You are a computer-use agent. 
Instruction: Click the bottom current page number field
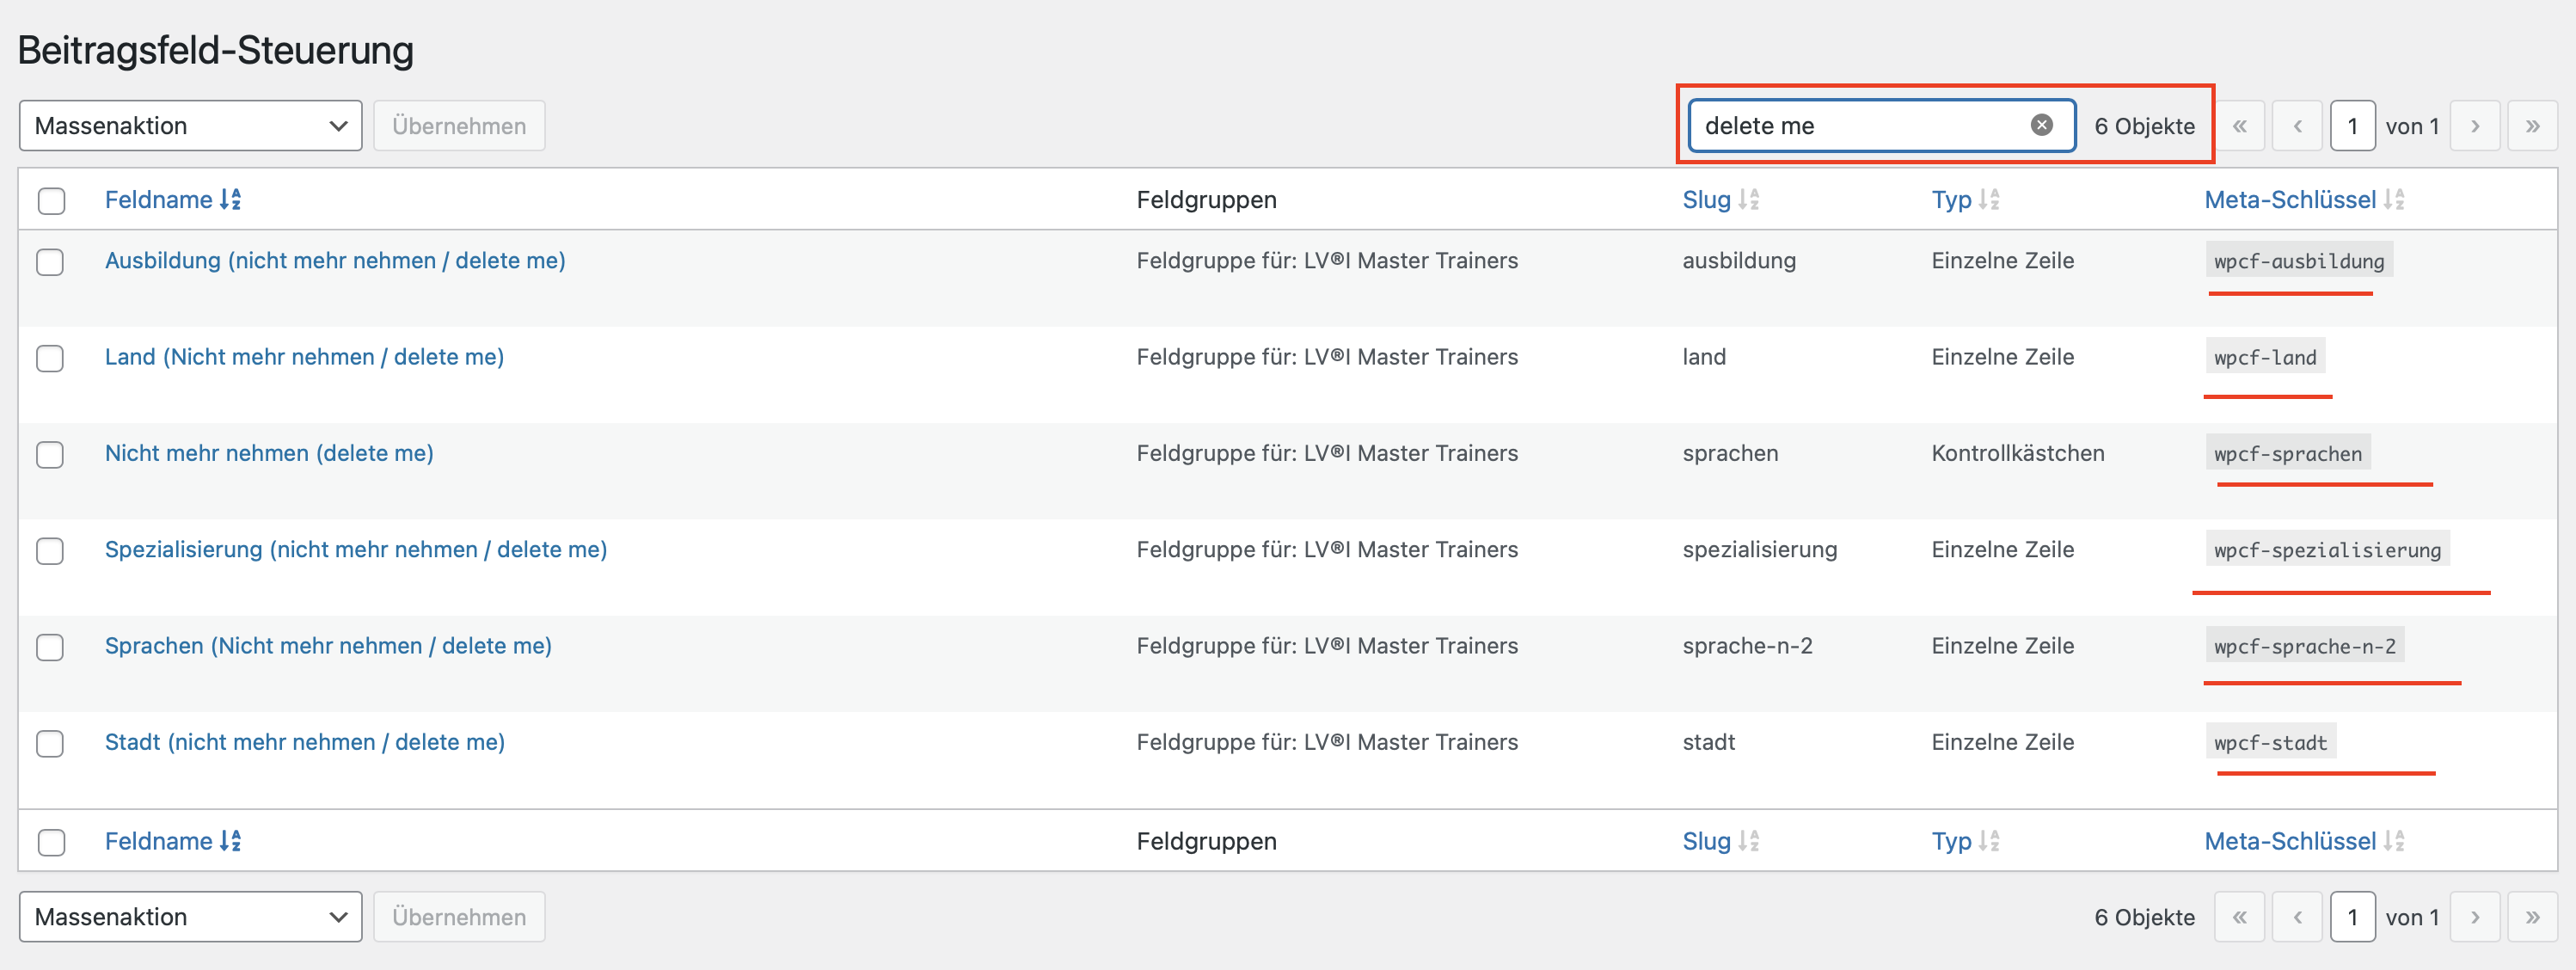[2353, 917]
